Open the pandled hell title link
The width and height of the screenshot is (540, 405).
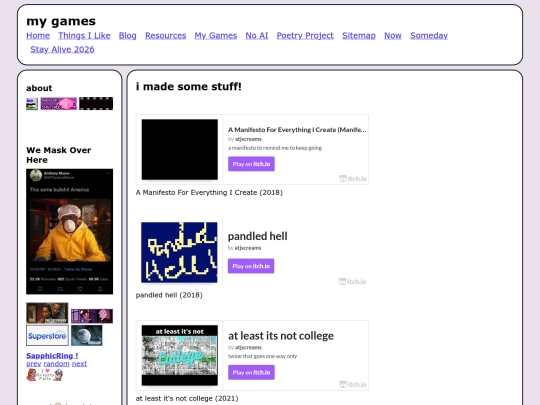[x=258, y=236]
